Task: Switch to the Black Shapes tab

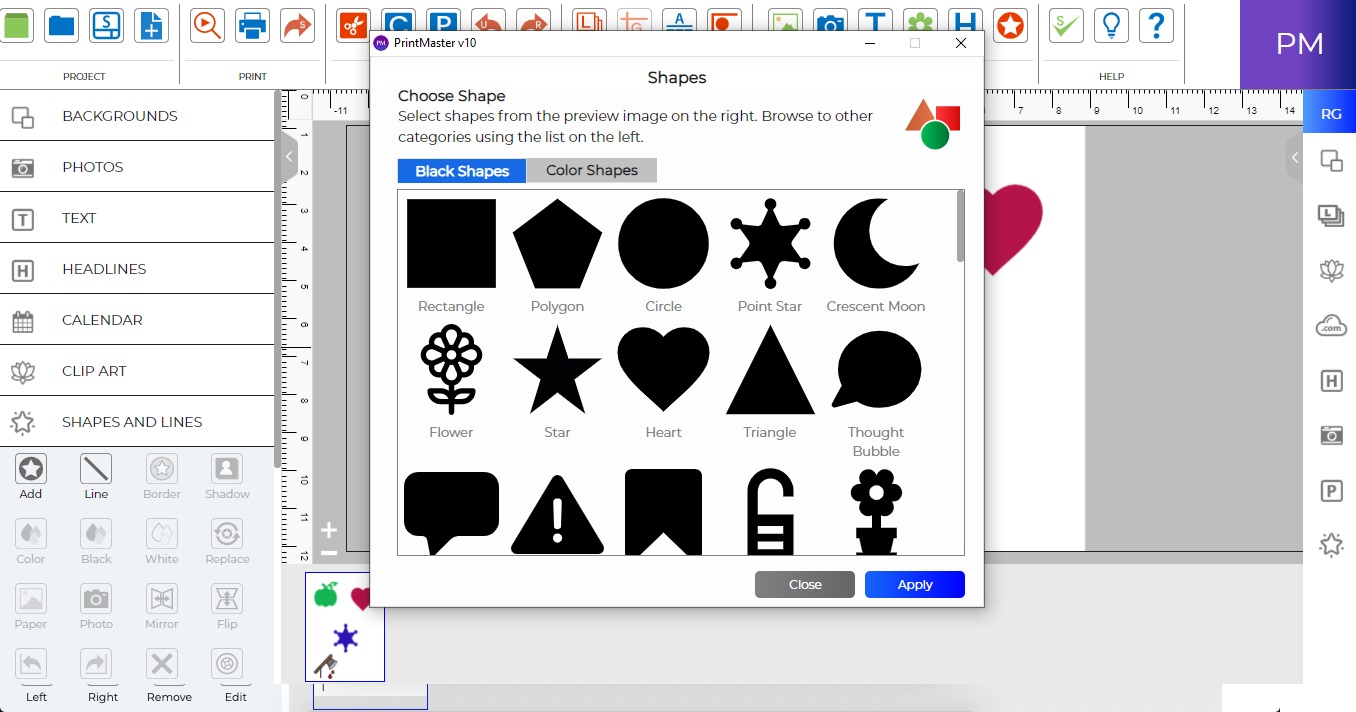Action: pyautogui.click(x=462, y=171)
